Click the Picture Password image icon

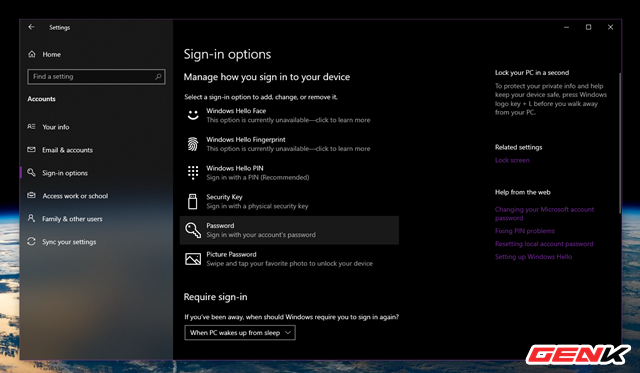(193, 259)
